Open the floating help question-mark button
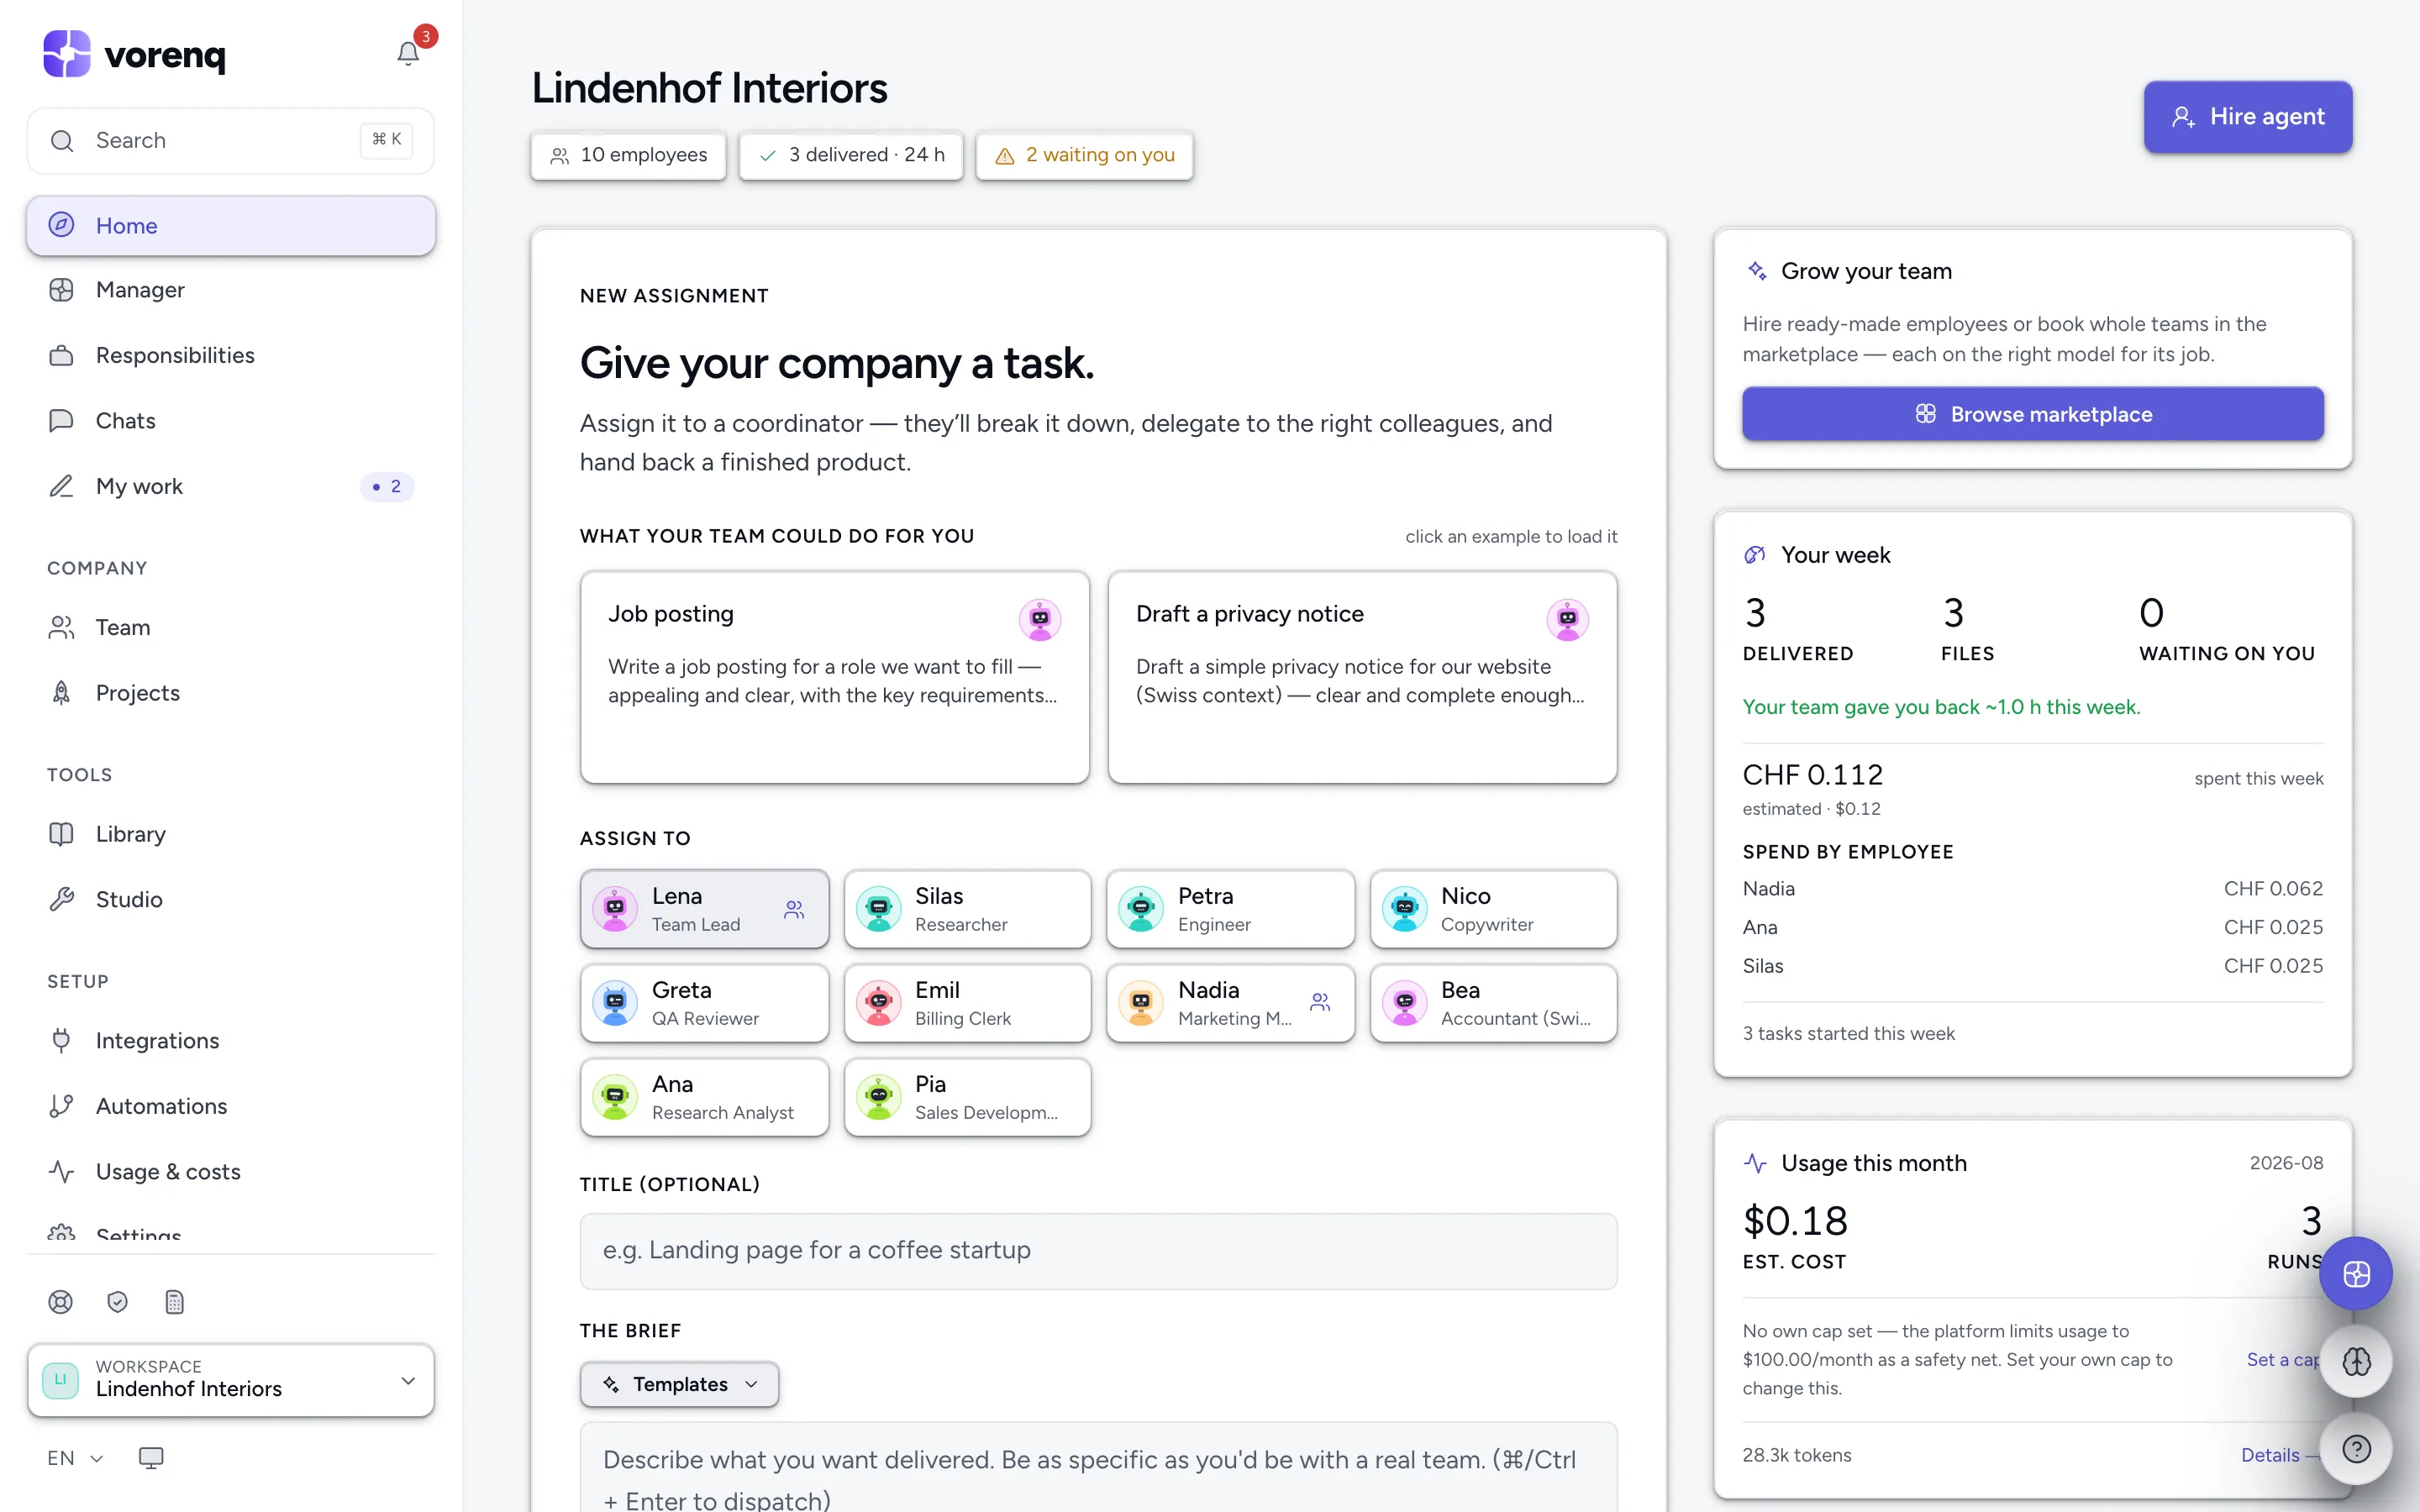The image size is (2420, 1512). tap(2356, 1448)
